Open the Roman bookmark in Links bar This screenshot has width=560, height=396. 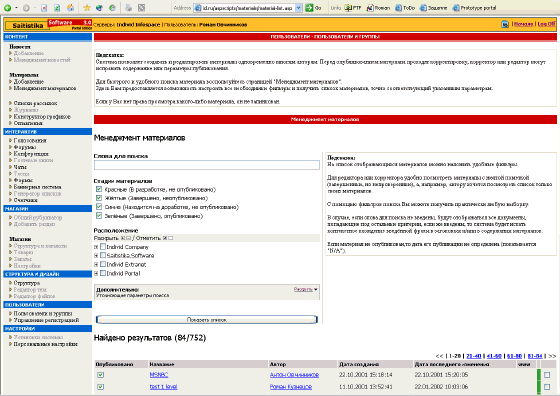click(x=378, y=7)
